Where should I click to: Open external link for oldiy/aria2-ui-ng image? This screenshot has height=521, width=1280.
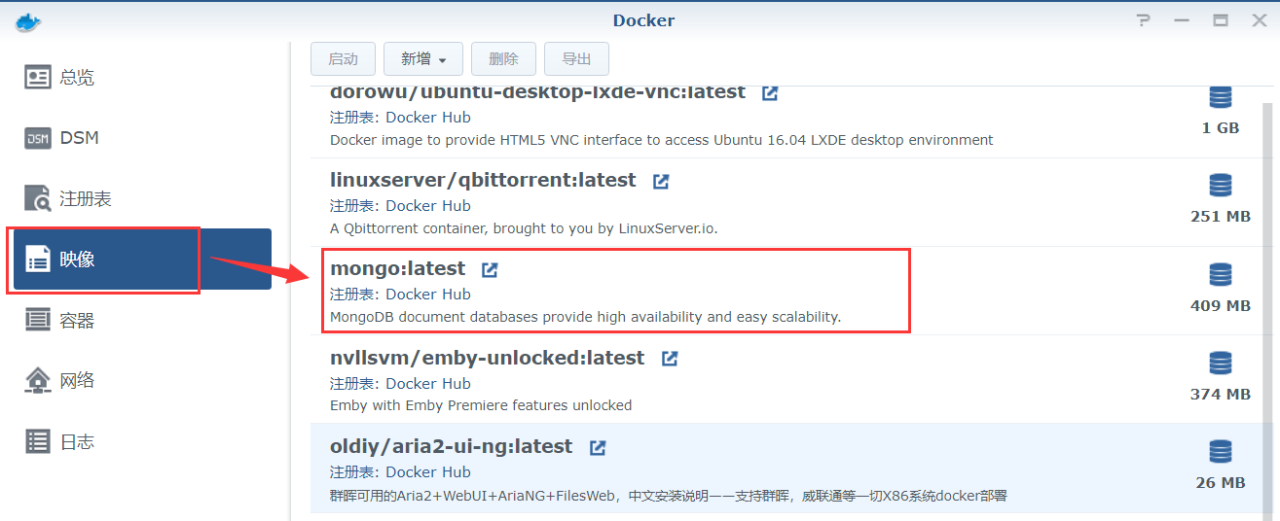(598, 447)
